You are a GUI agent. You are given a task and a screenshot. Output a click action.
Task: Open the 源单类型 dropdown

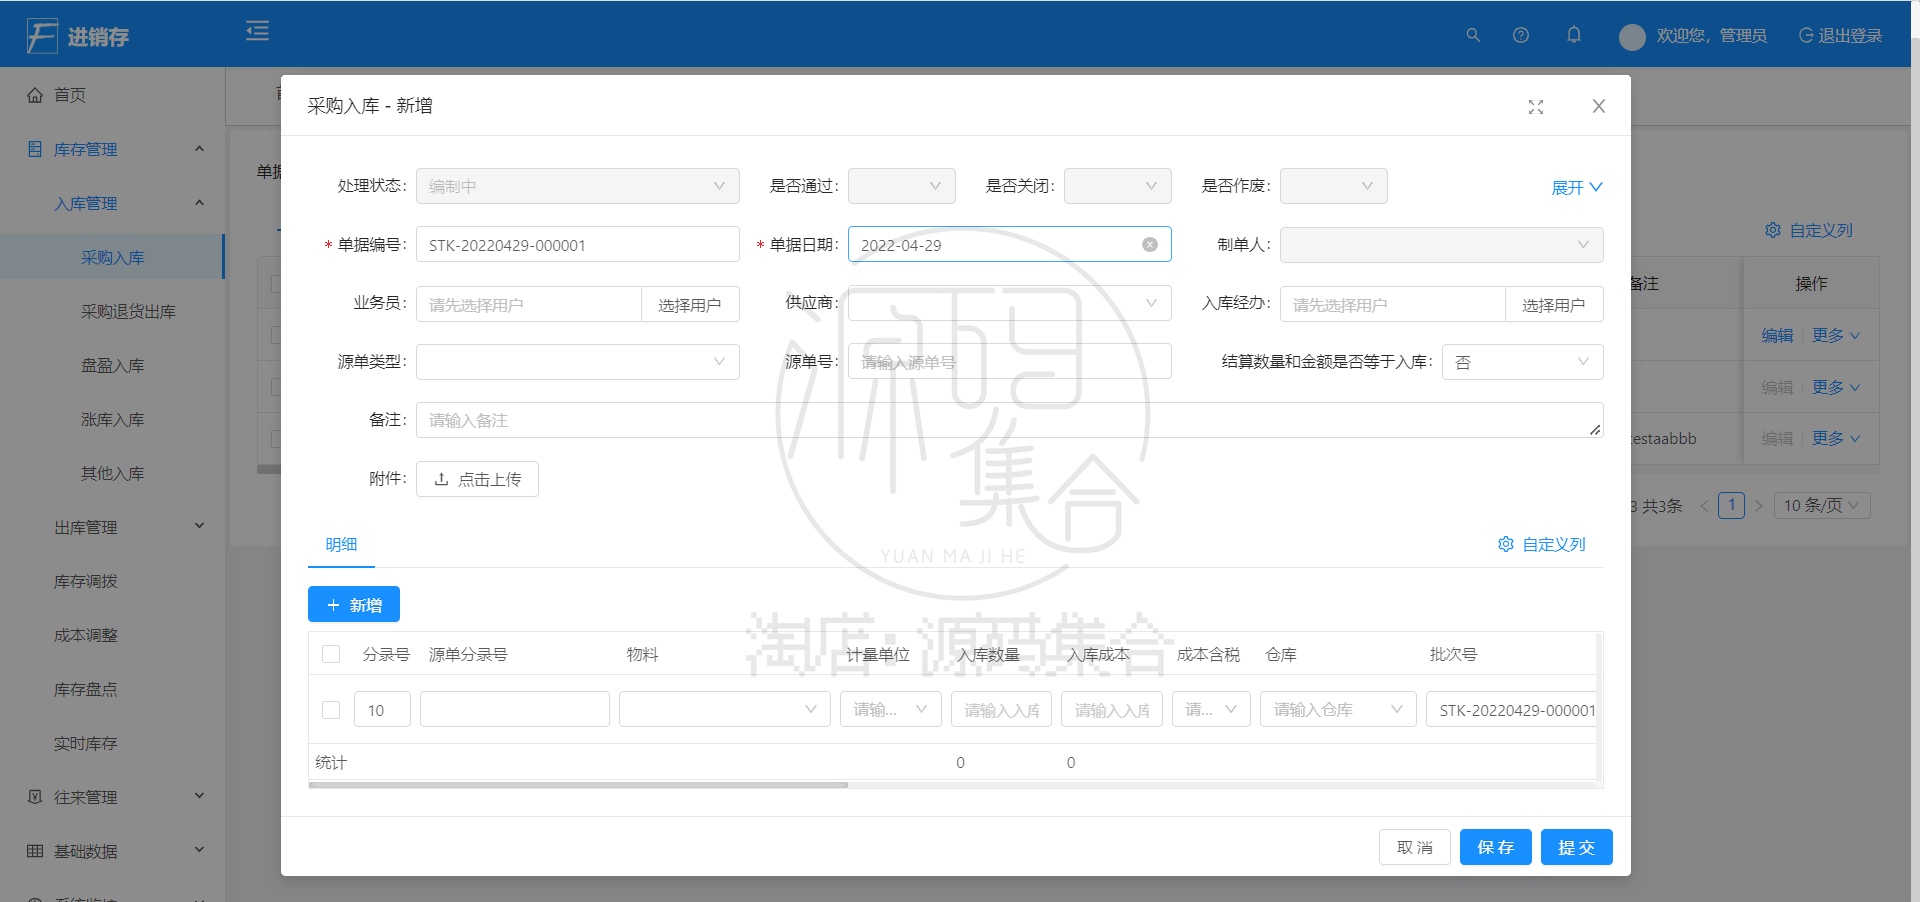pyautogui.click(x=578, y=362)
